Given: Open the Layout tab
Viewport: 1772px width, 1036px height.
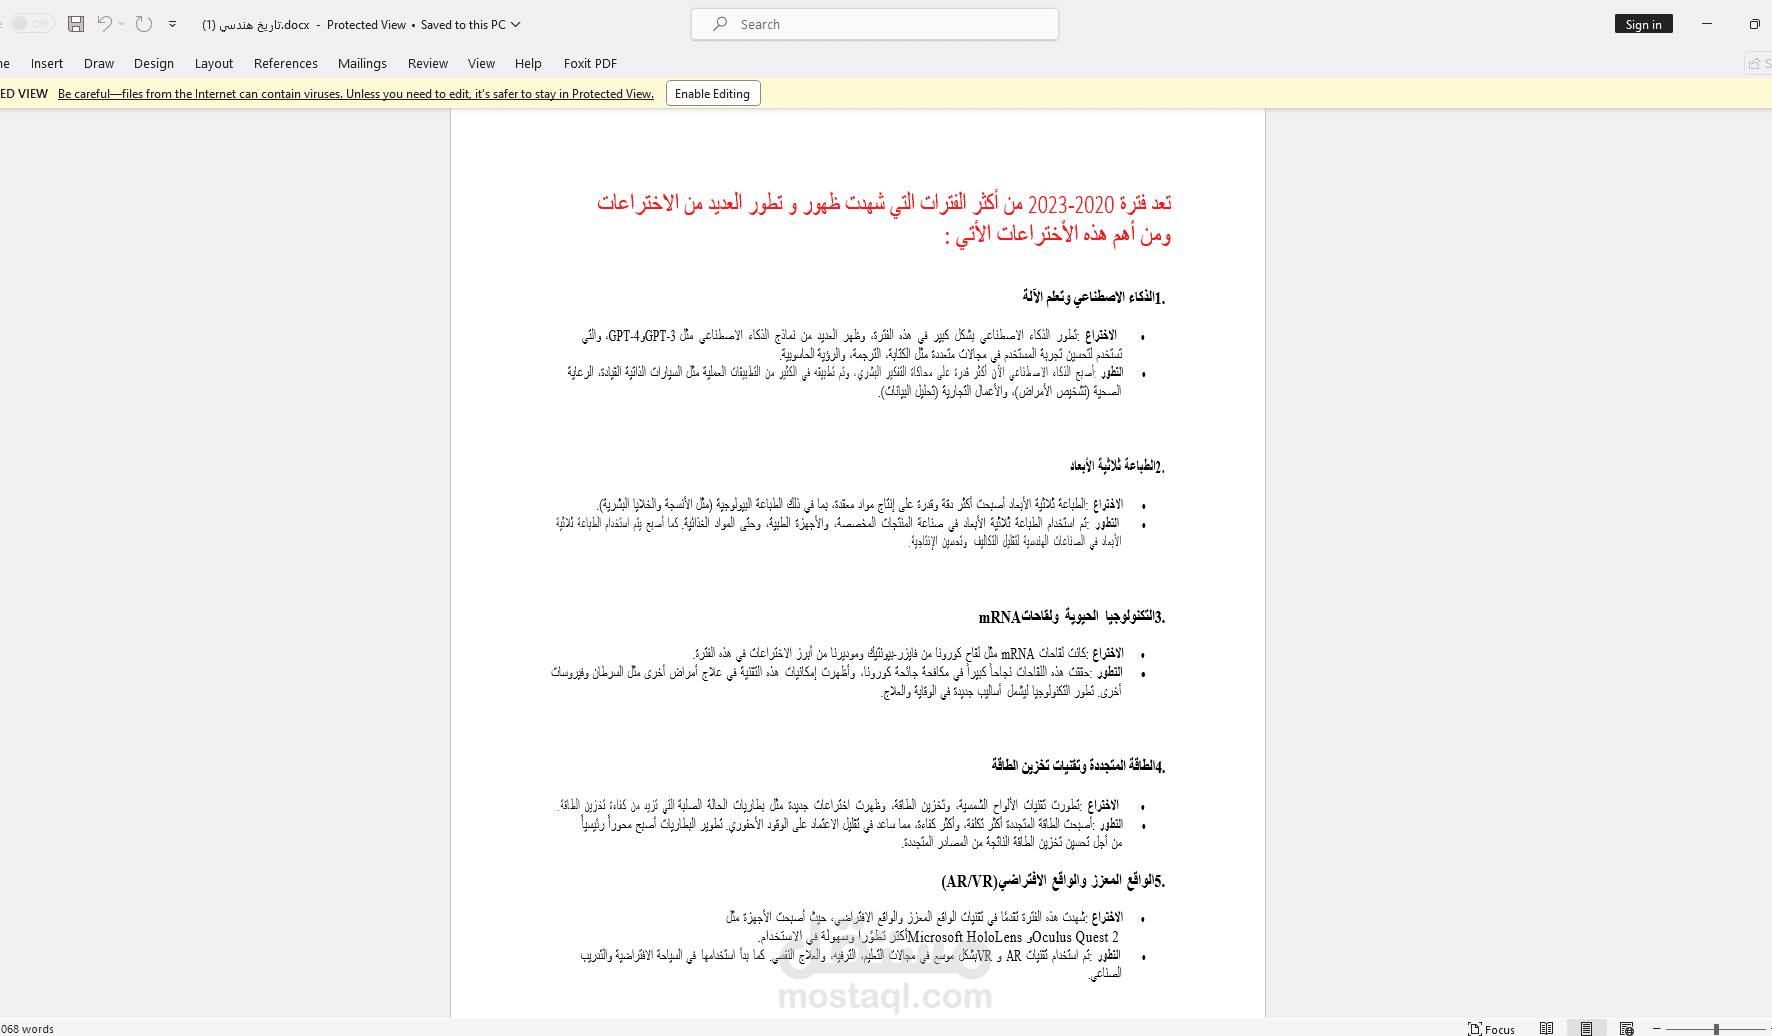Looking at the screenshot, I should 214,63.
